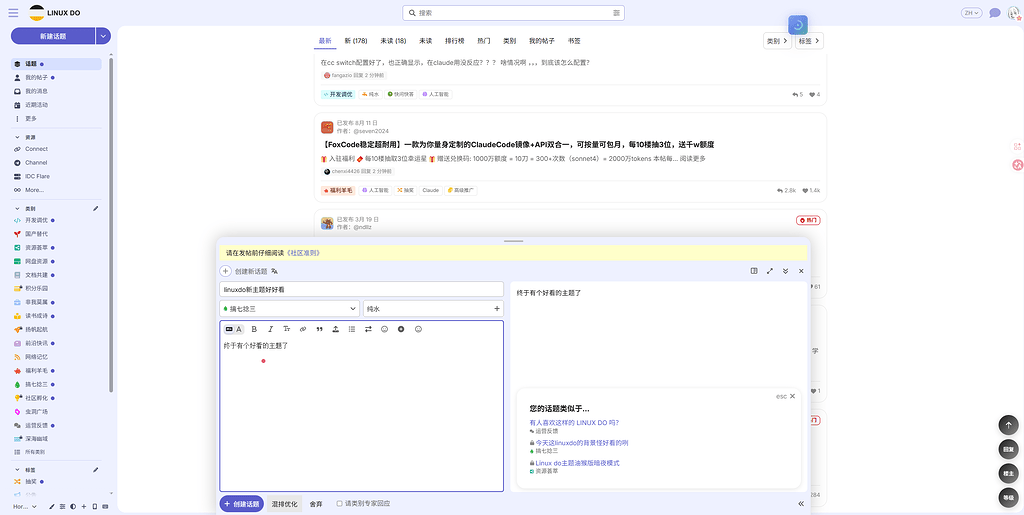
Task: Switch to the 排行榜 tab
Action: (x=455, y=40)
